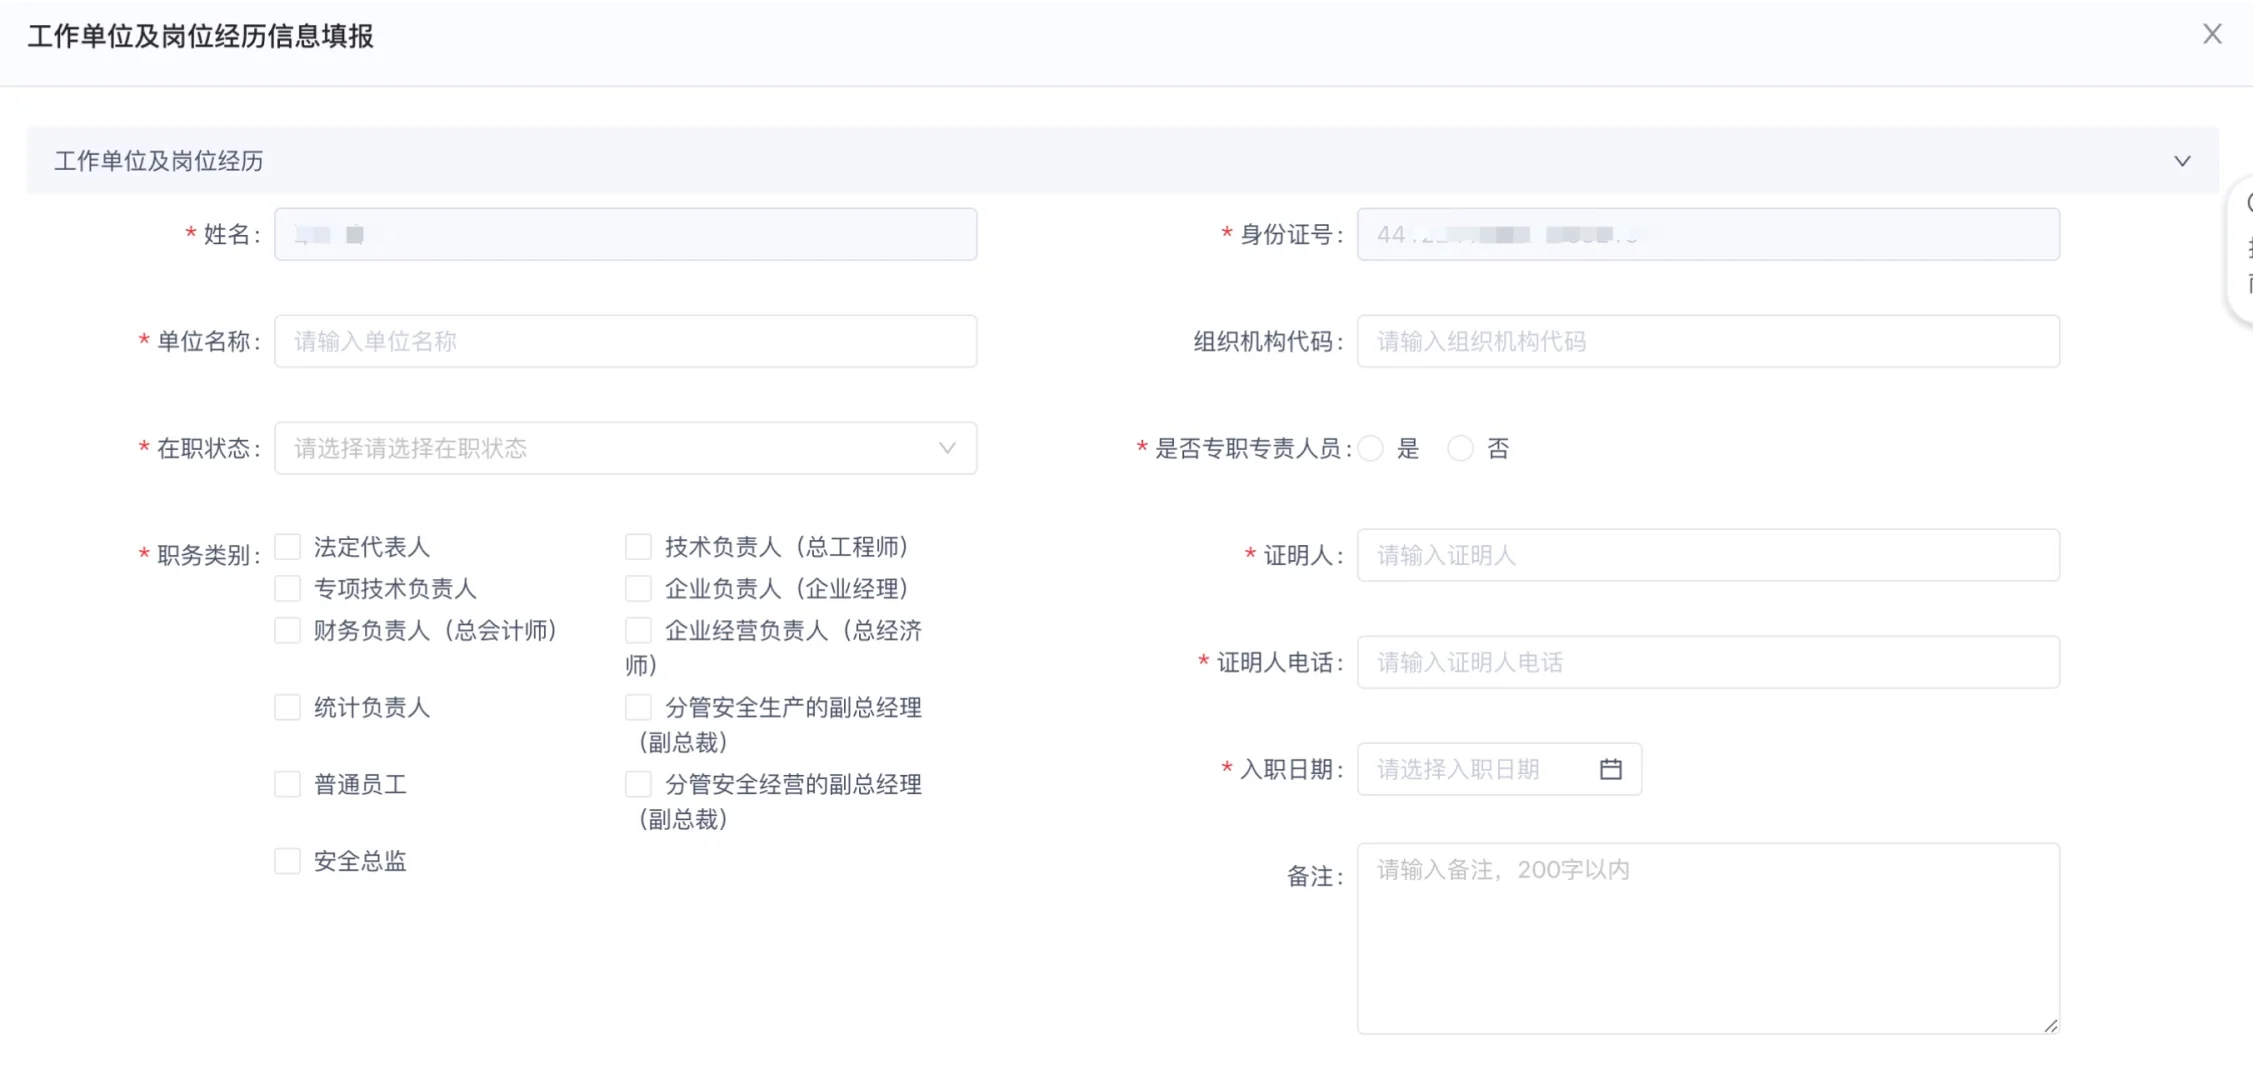Click the 证明人 text field
The width and height of the screenshot is (2253, 1080).
[1707, 555]
